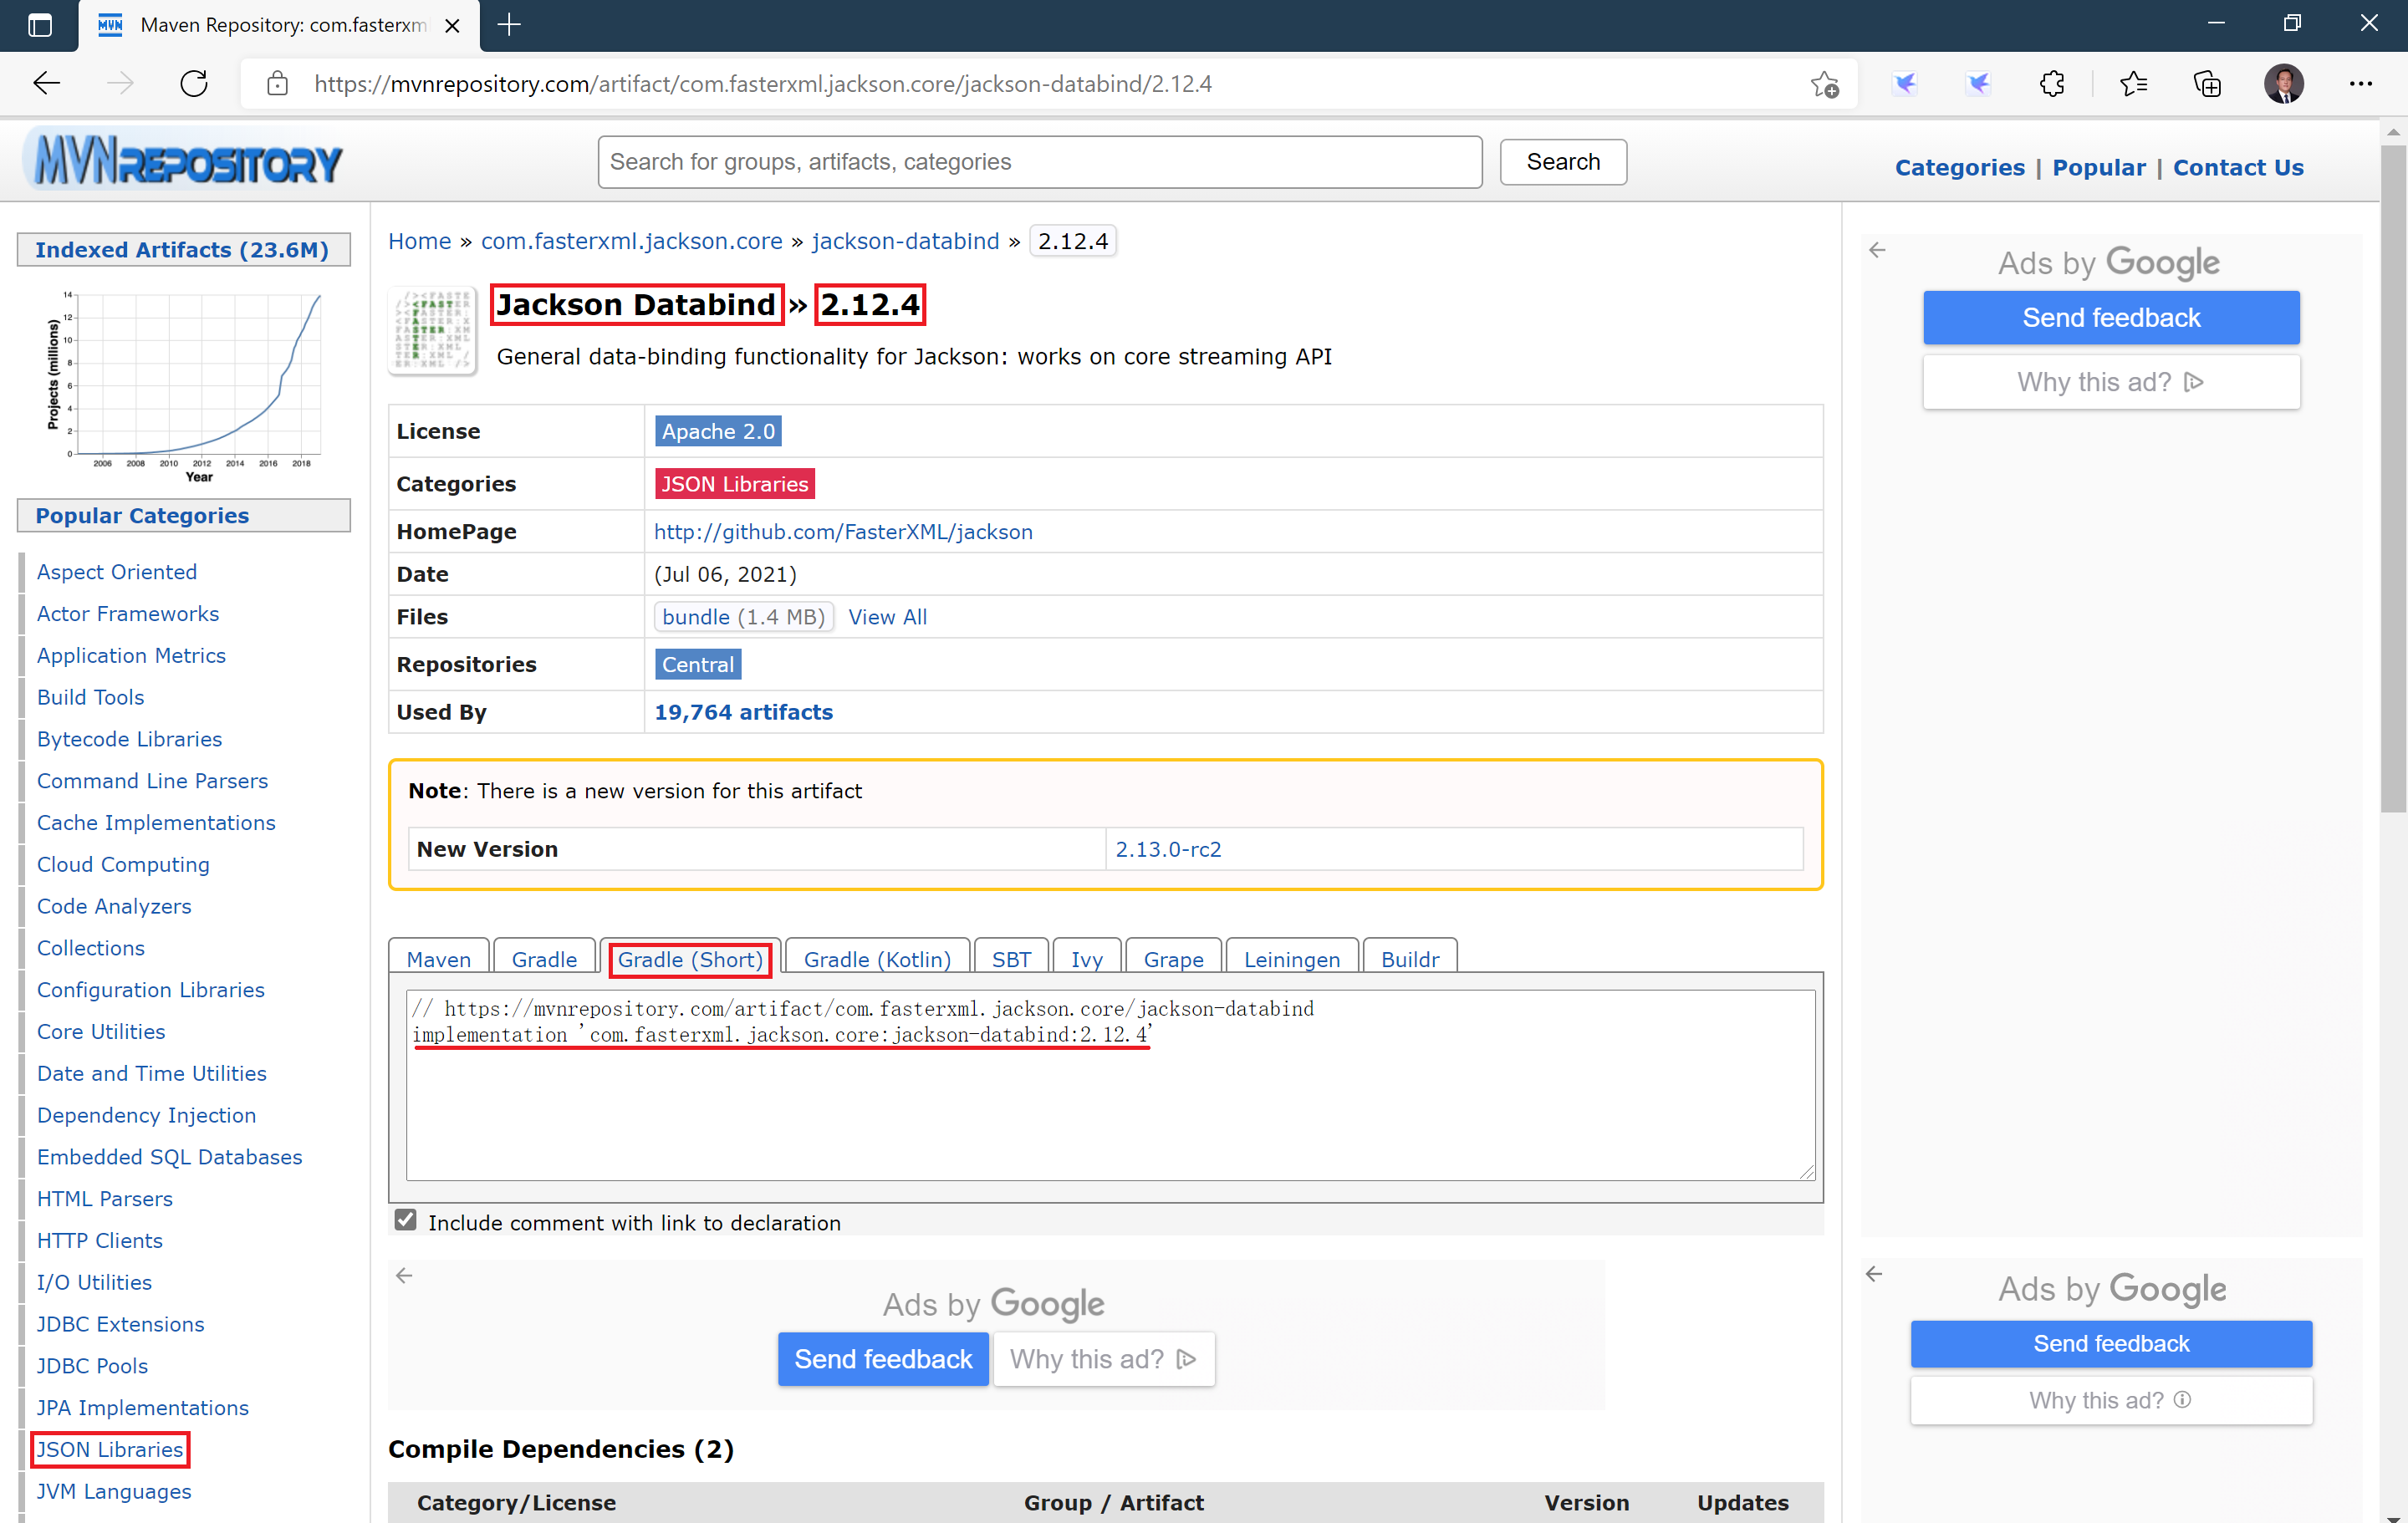
Task: Toggle Include comment with link checkbox
Action: pos(405,1220)
